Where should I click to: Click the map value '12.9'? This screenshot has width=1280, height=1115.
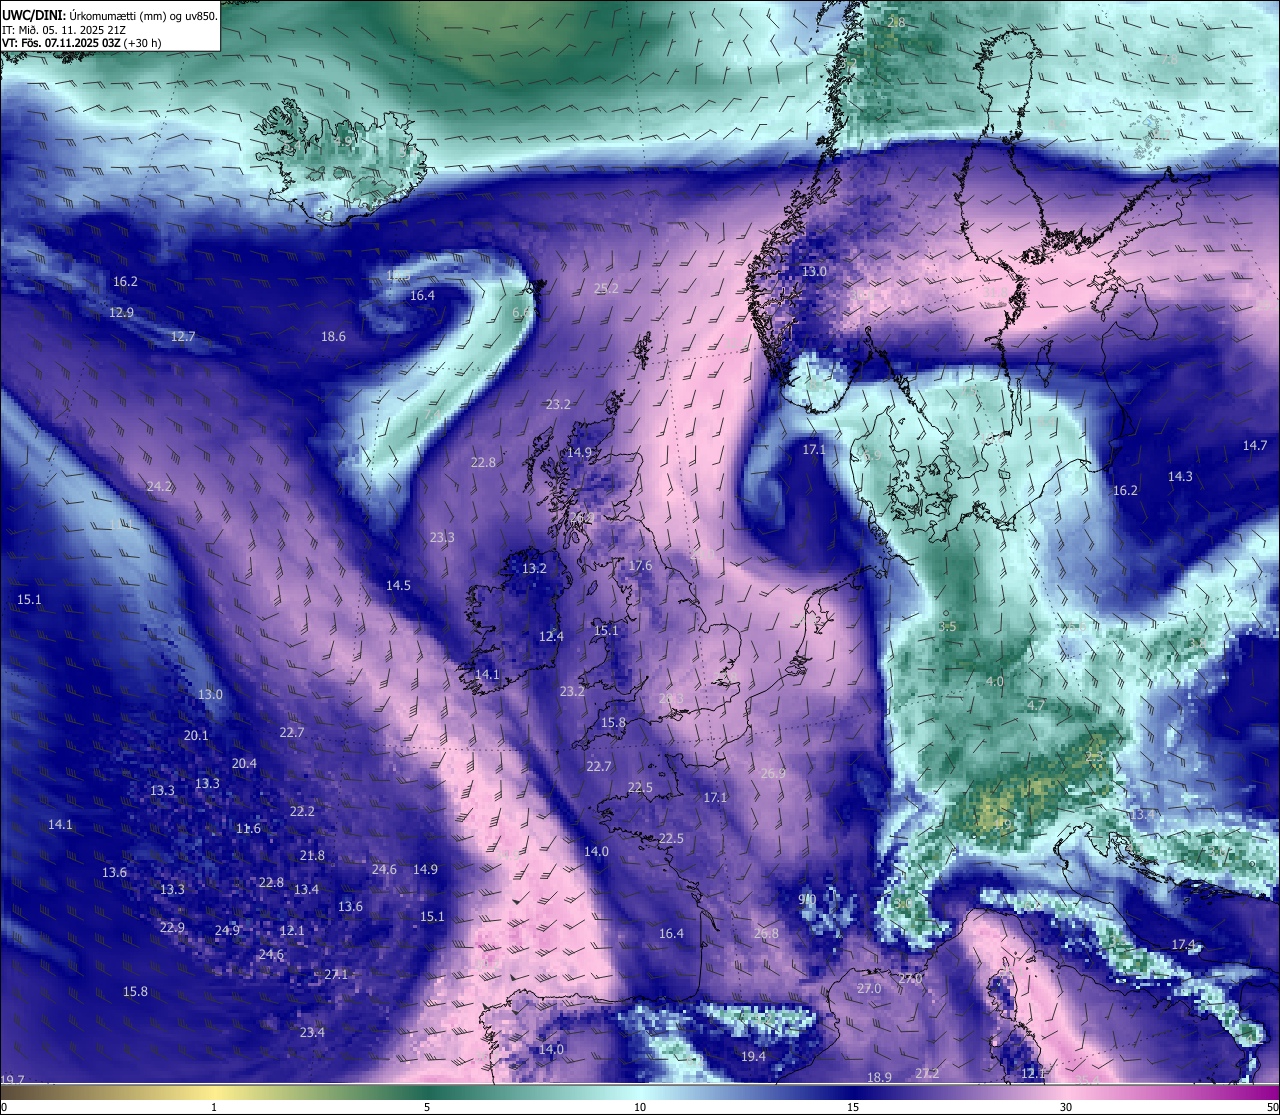click(122, 313)
